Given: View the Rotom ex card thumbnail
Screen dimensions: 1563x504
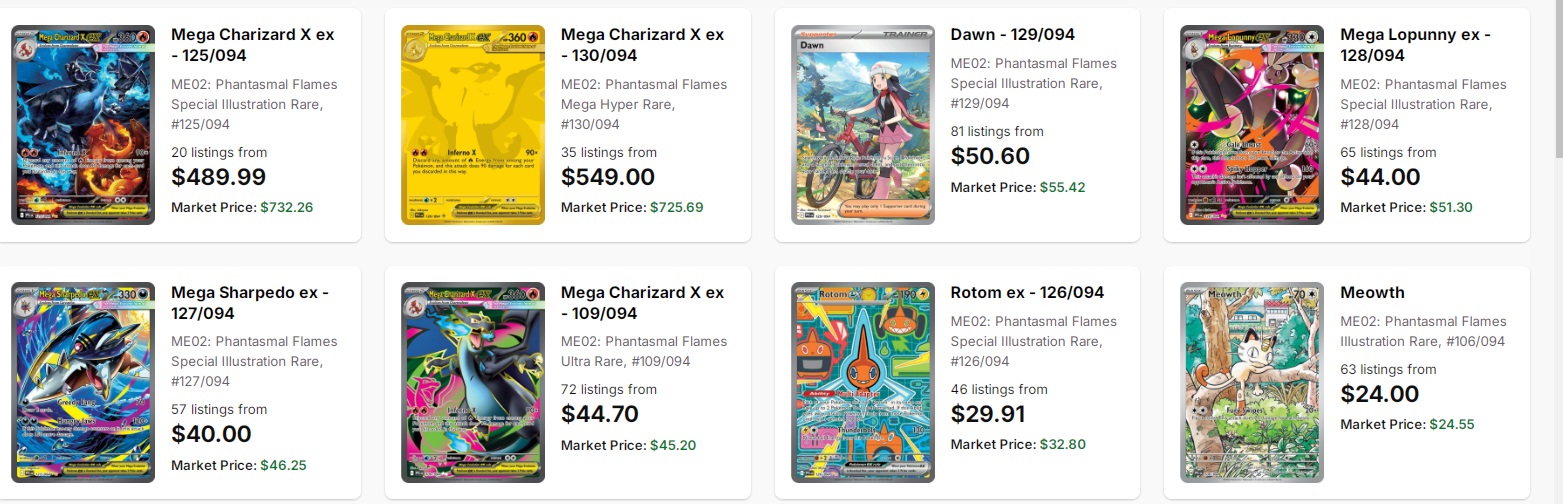Looking at the screenshot, I should [x=862, y=382].
